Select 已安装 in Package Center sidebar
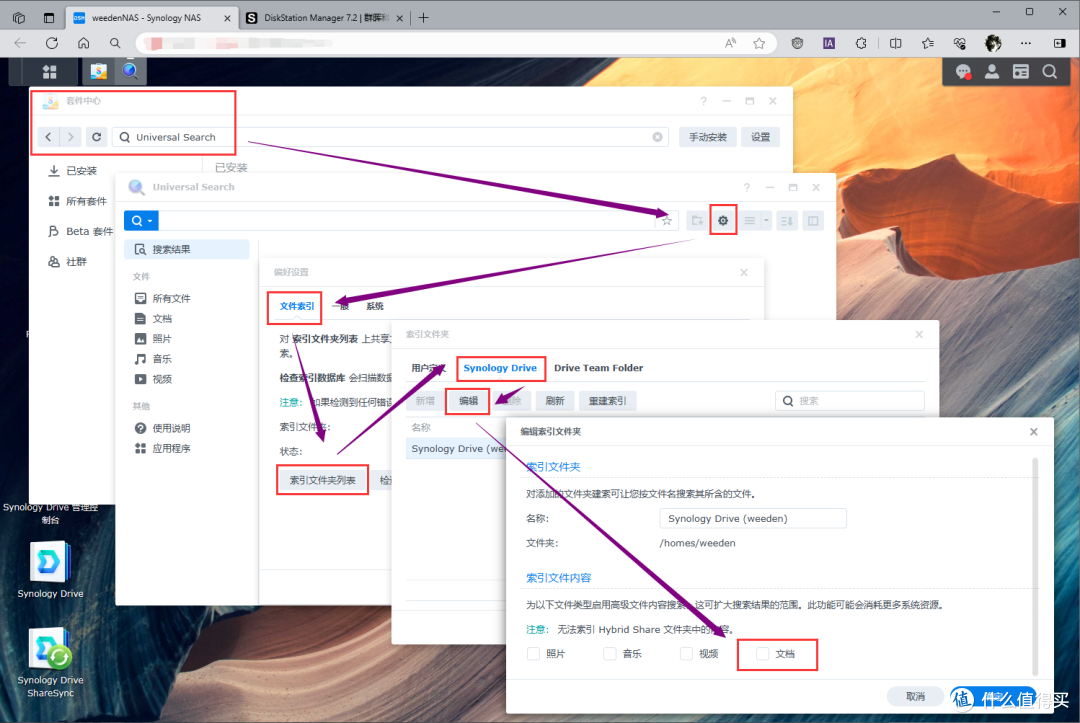The height and width of the screenshot is (723, 1080). tap(73, 171)
